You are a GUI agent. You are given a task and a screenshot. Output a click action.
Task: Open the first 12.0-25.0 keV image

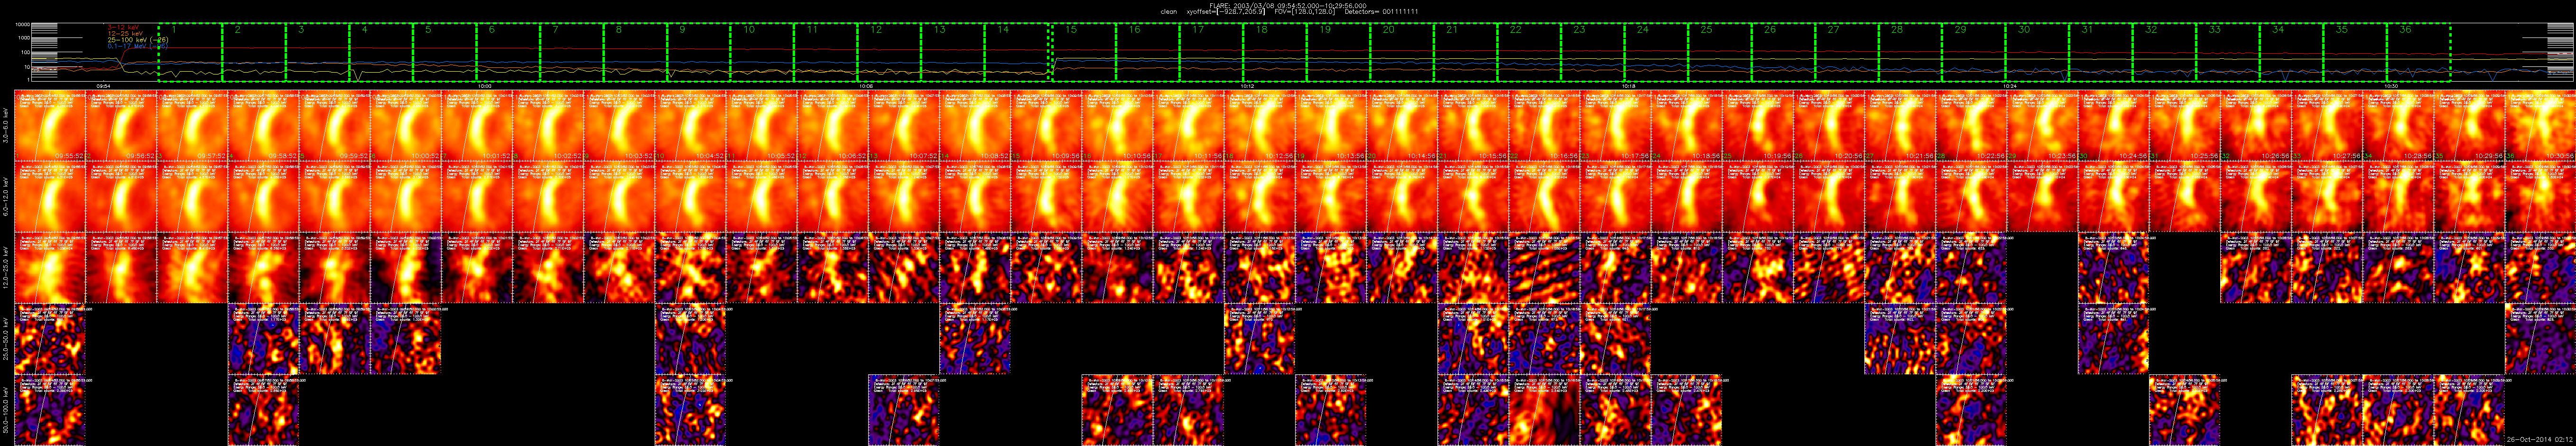point(50,269)
